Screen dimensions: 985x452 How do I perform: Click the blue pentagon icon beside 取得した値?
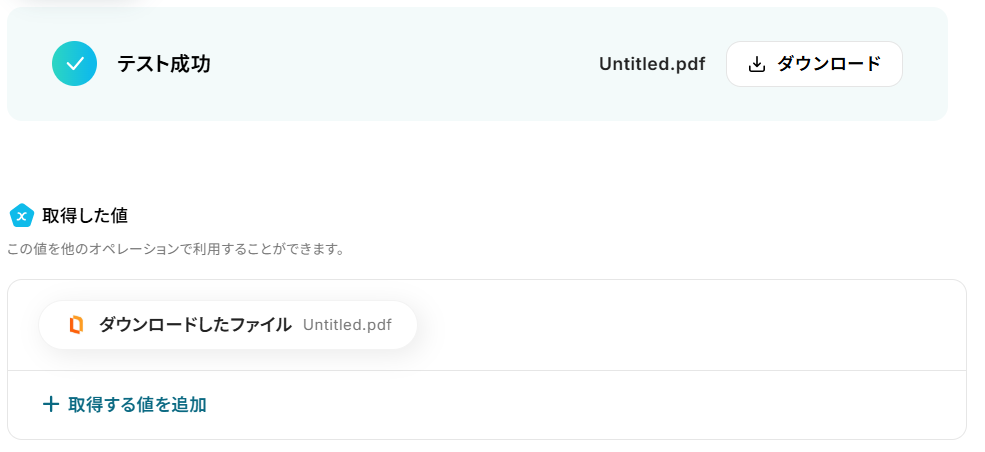tap(22, 216)
